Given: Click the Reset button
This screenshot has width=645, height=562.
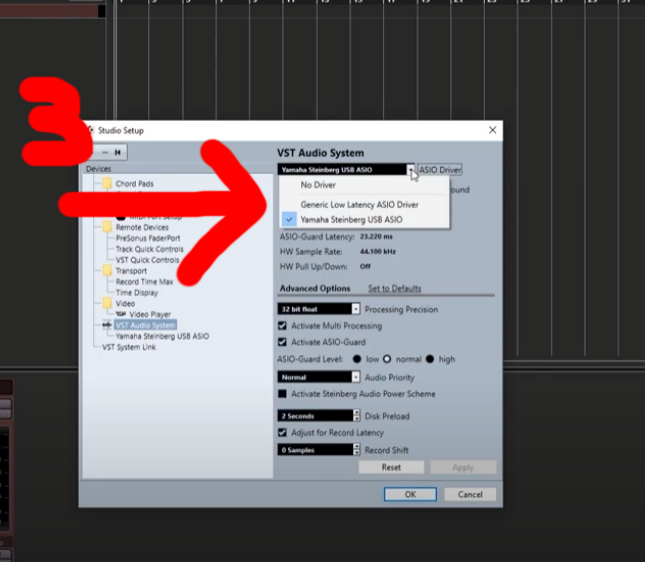Looking at the screenshot, I should [x=391, y=467].
